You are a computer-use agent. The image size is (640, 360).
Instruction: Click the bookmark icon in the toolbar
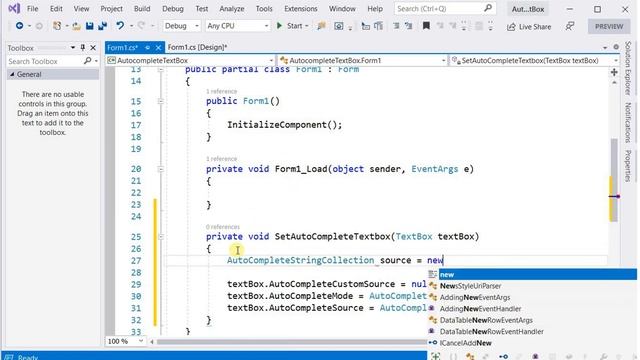click(426, 26)
